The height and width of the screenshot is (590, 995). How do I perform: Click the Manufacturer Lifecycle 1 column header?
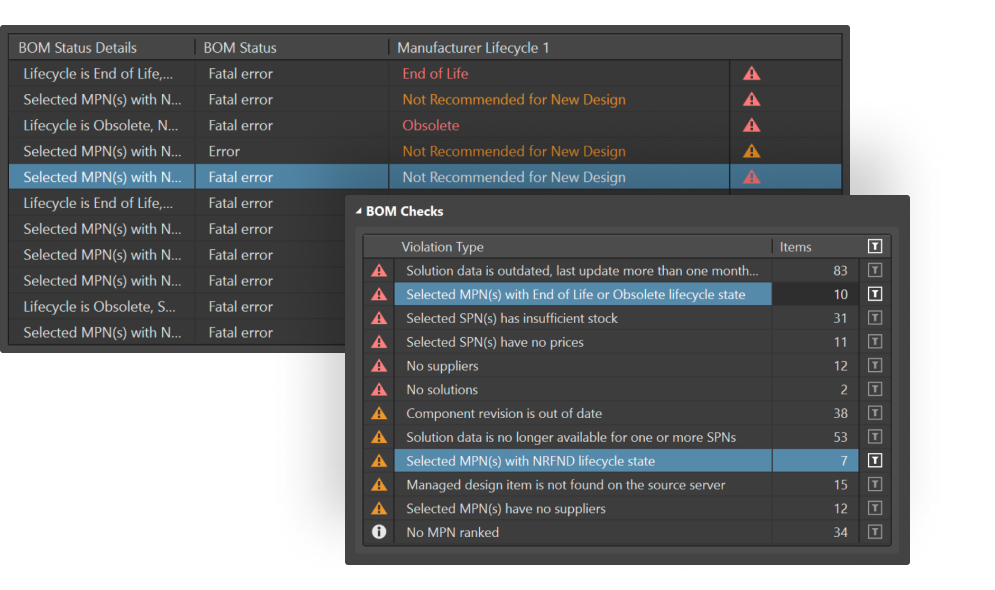[x=473, y=48]
